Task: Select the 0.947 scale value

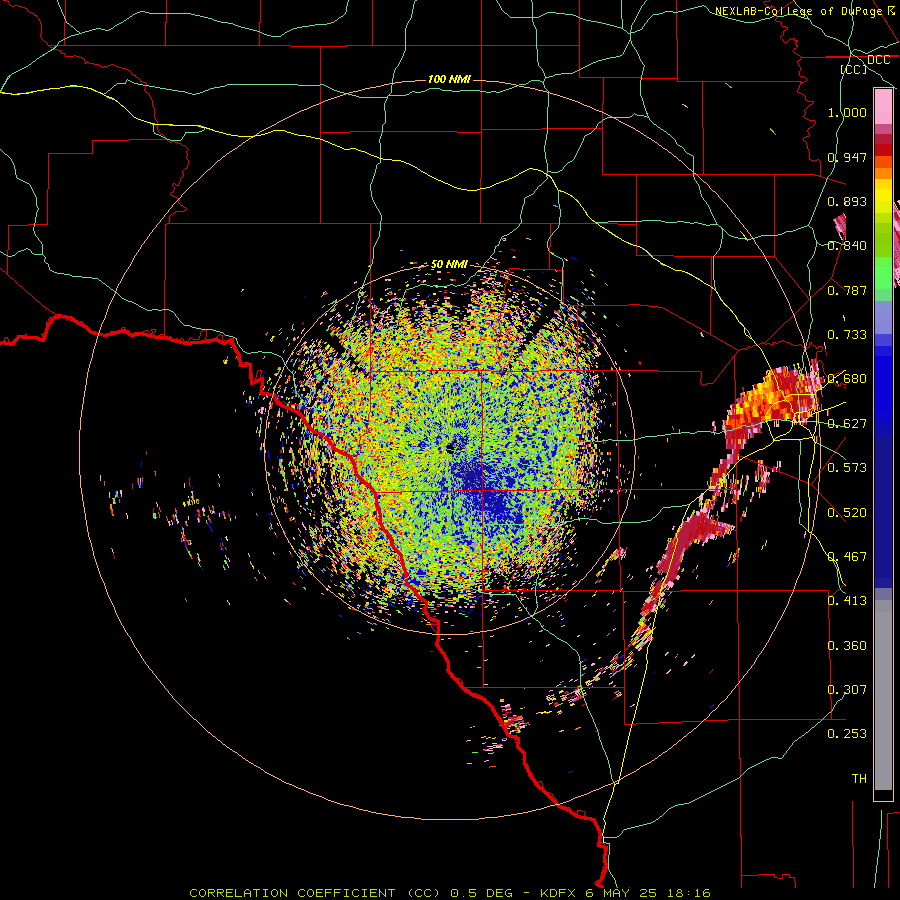Action: pos(847,157)
